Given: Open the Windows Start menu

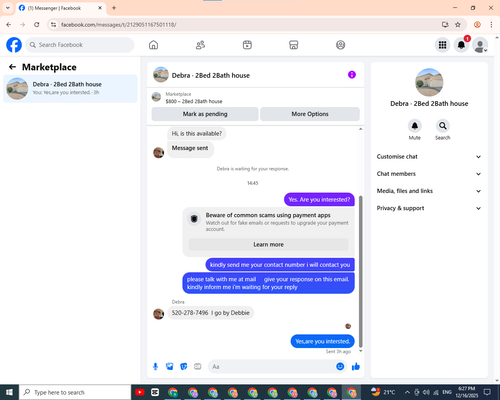Looking at the screenshot, I should (x=9, y=392).
